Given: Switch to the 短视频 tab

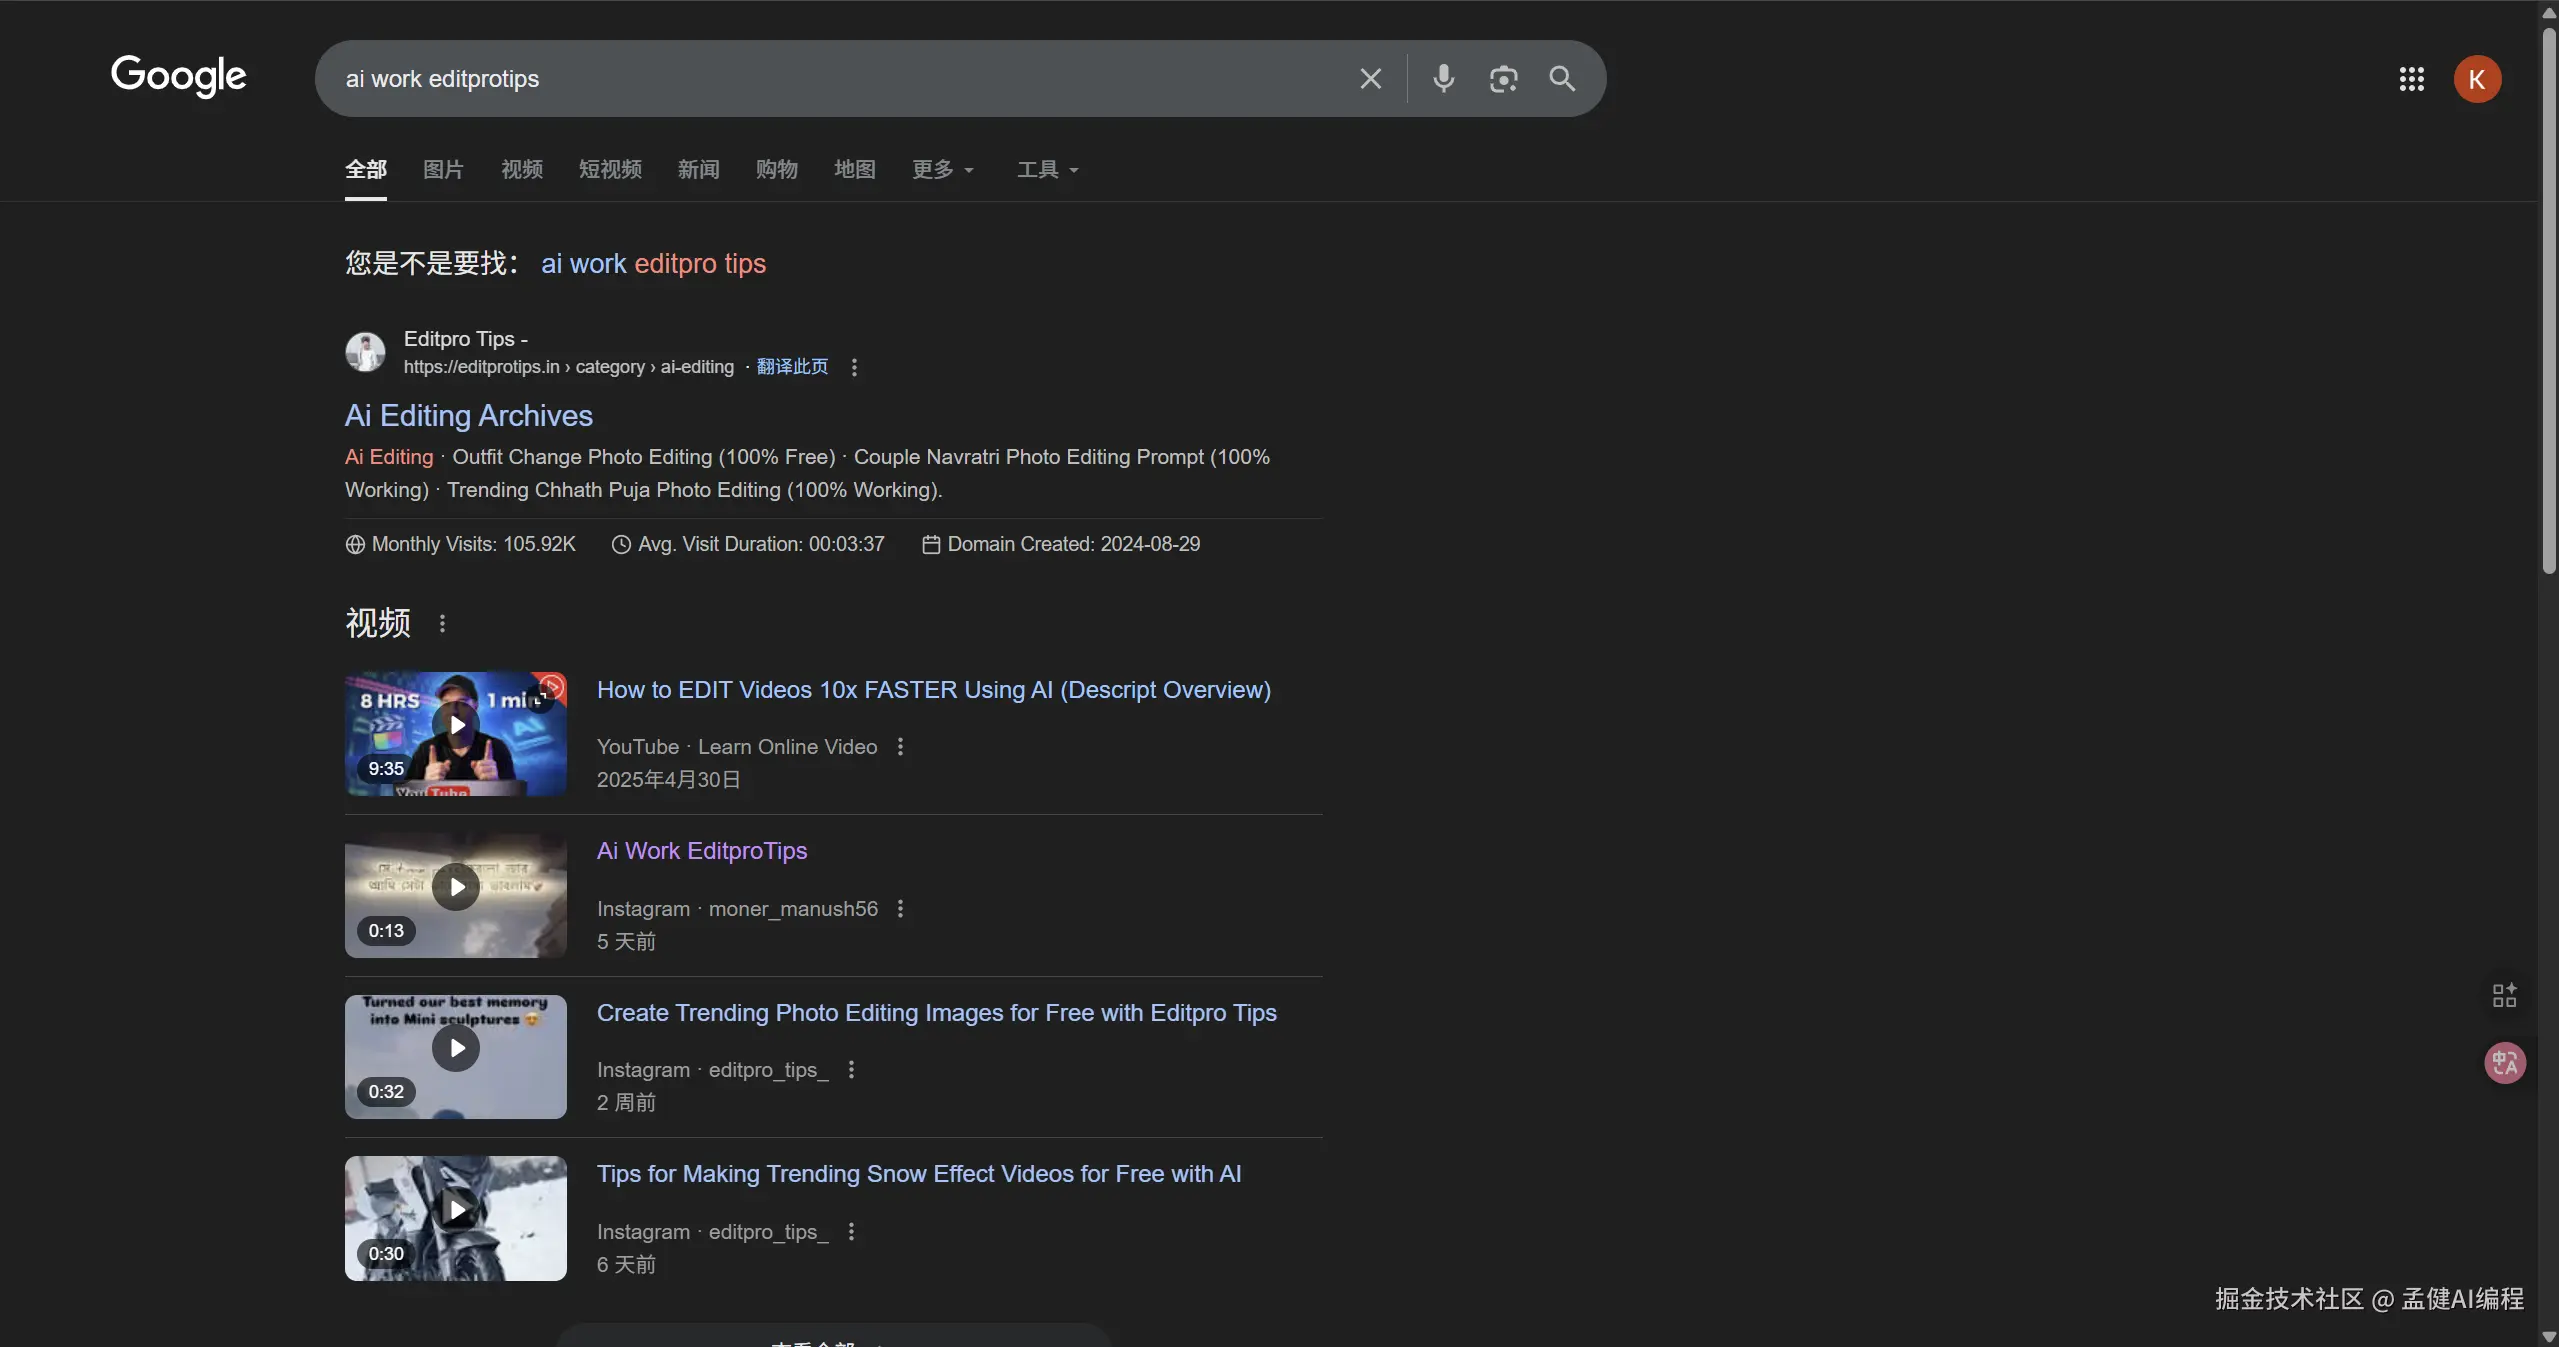Looking at the screenshot, I should click(610, 169).
